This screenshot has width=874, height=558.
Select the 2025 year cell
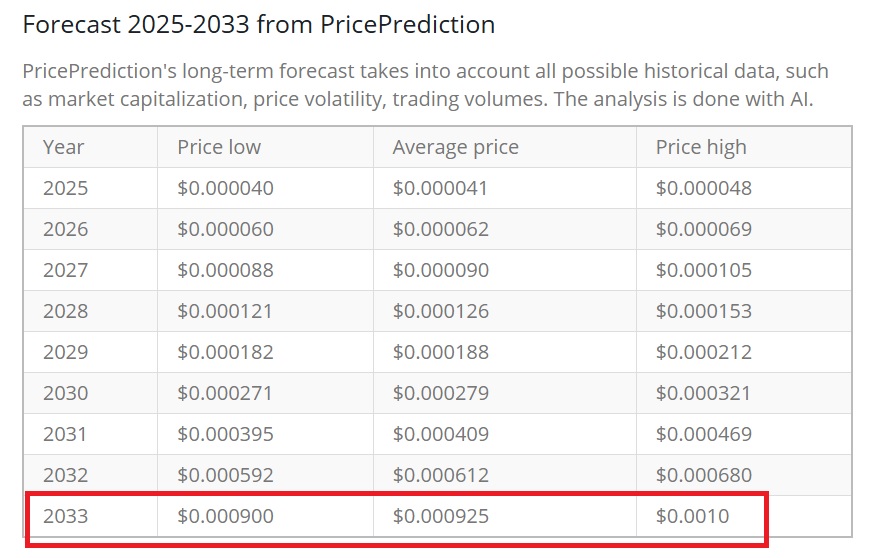coord(66,188)
